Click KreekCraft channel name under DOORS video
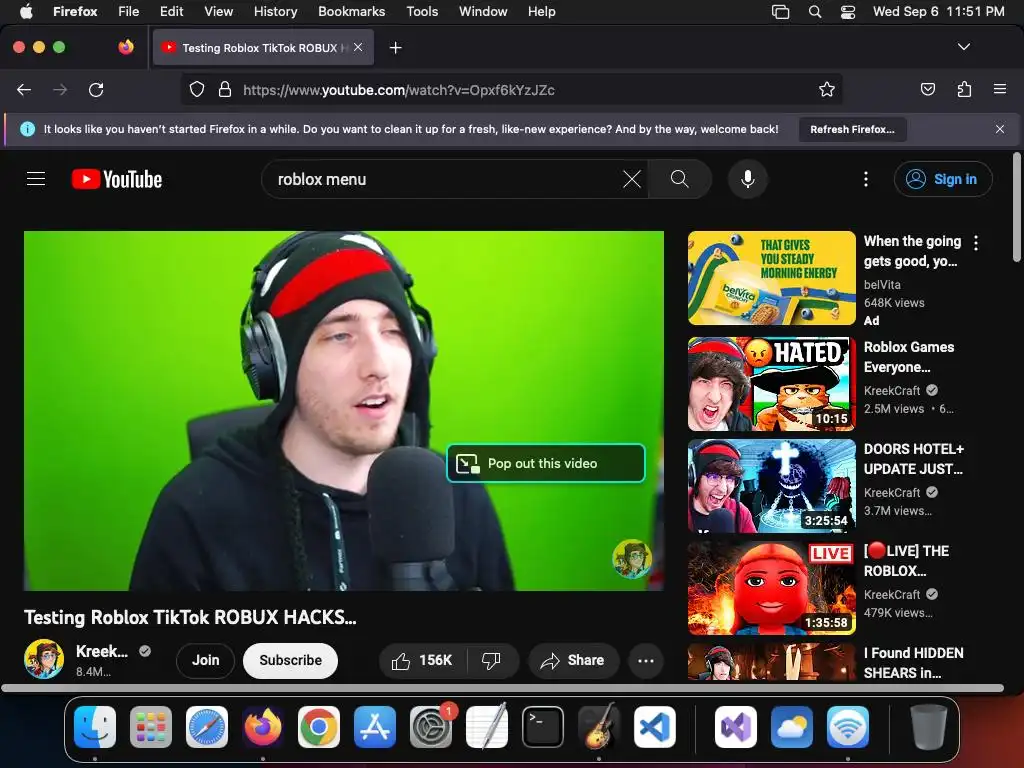This screenshot has width=1024, height=768. point(891,492)
